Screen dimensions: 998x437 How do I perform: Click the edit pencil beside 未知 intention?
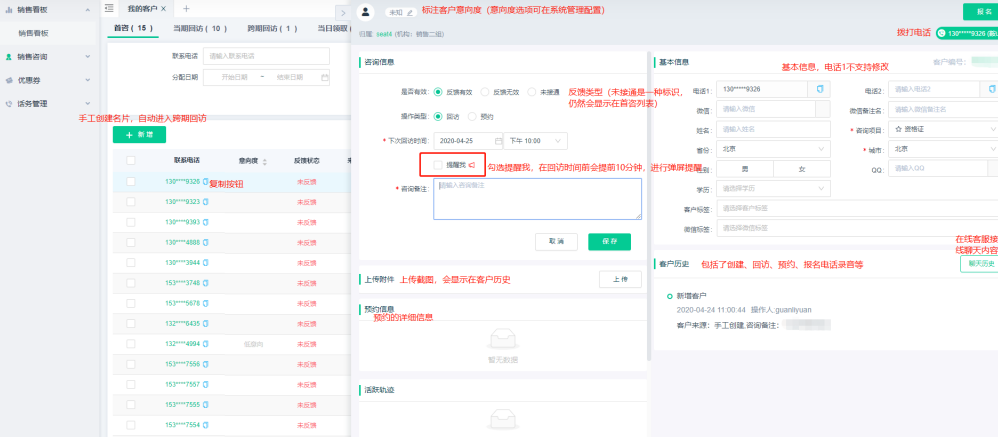tap(411, 12)
